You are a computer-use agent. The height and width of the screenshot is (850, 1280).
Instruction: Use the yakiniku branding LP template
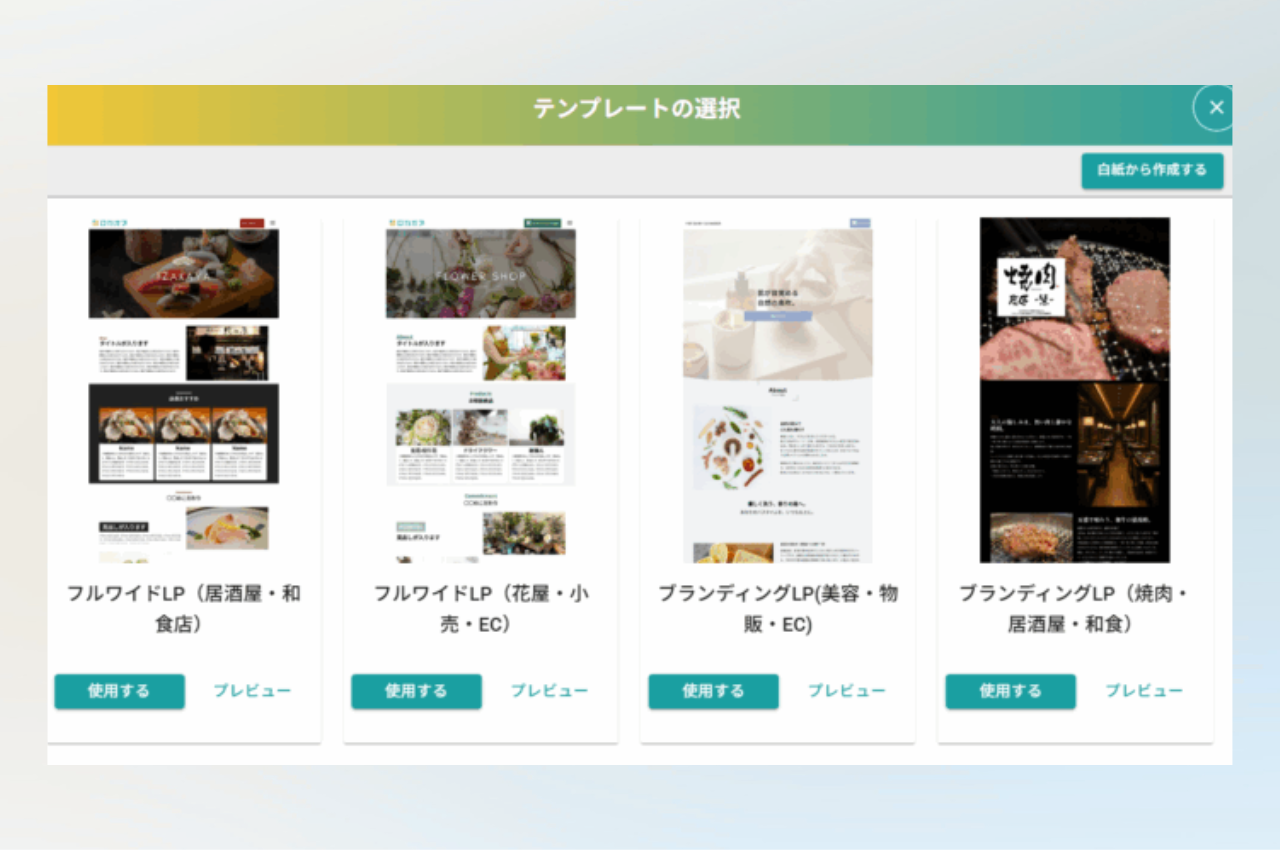coord(1010,691)
